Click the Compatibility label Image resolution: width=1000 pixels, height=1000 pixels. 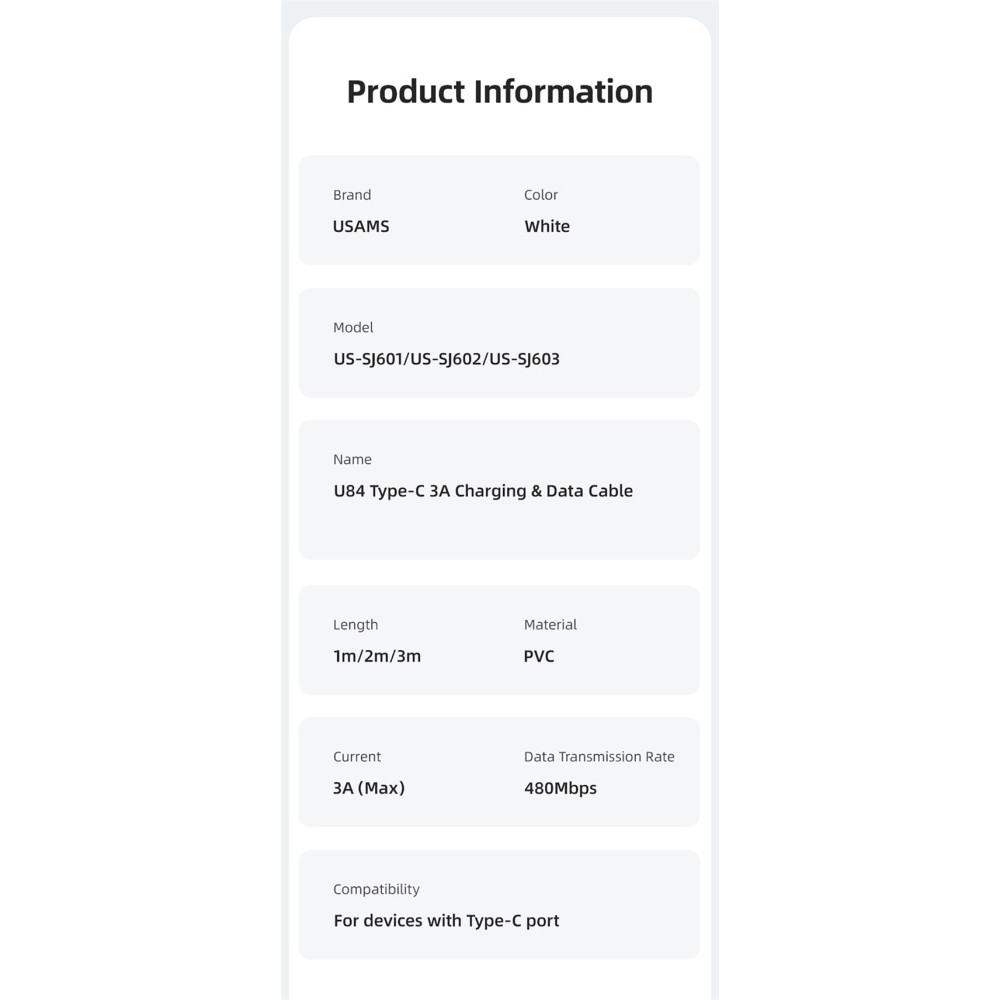coord(376,889)
